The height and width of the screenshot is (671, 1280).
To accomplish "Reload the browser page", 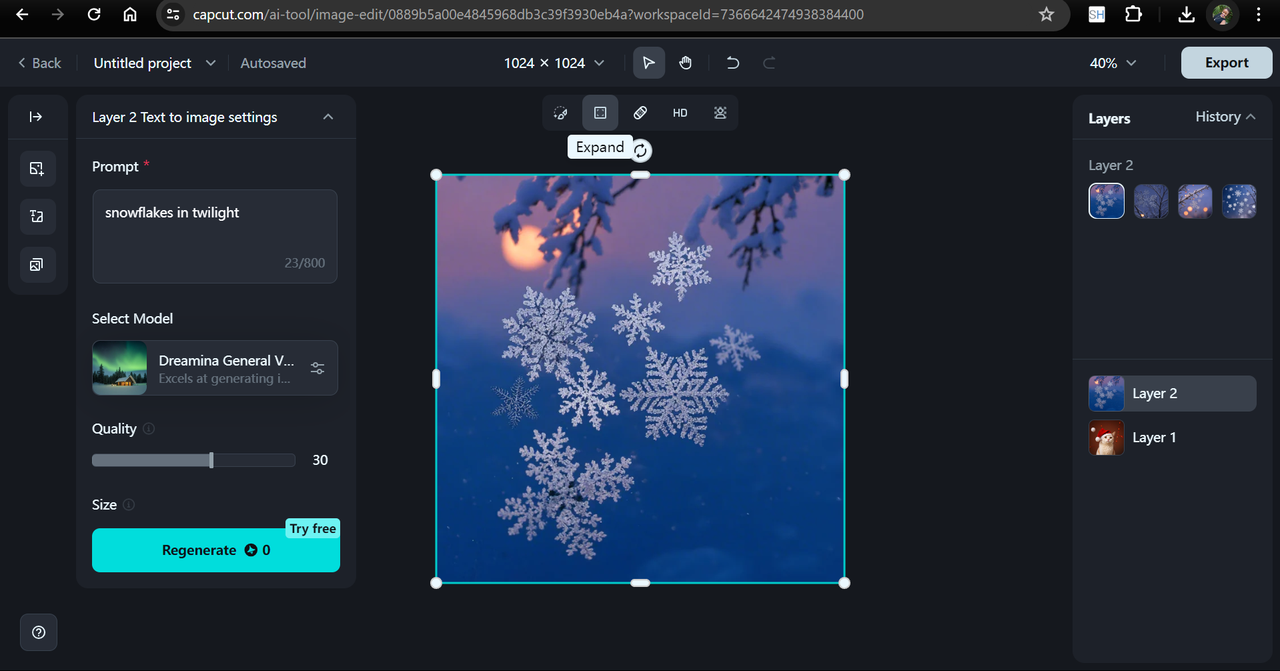I will pyautogui.click(x=94, y=15).
